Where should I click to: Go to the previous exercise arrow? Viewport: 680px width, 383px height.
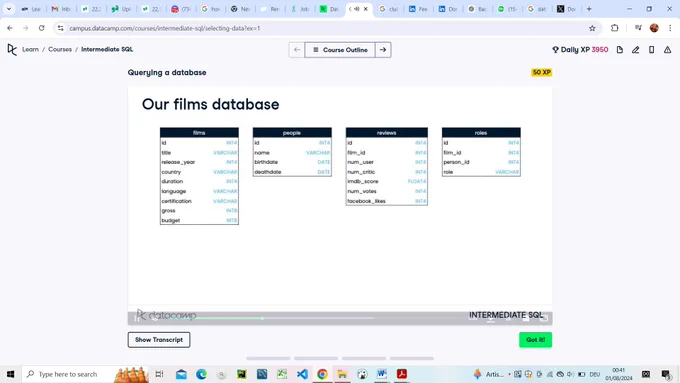point(297,50)
